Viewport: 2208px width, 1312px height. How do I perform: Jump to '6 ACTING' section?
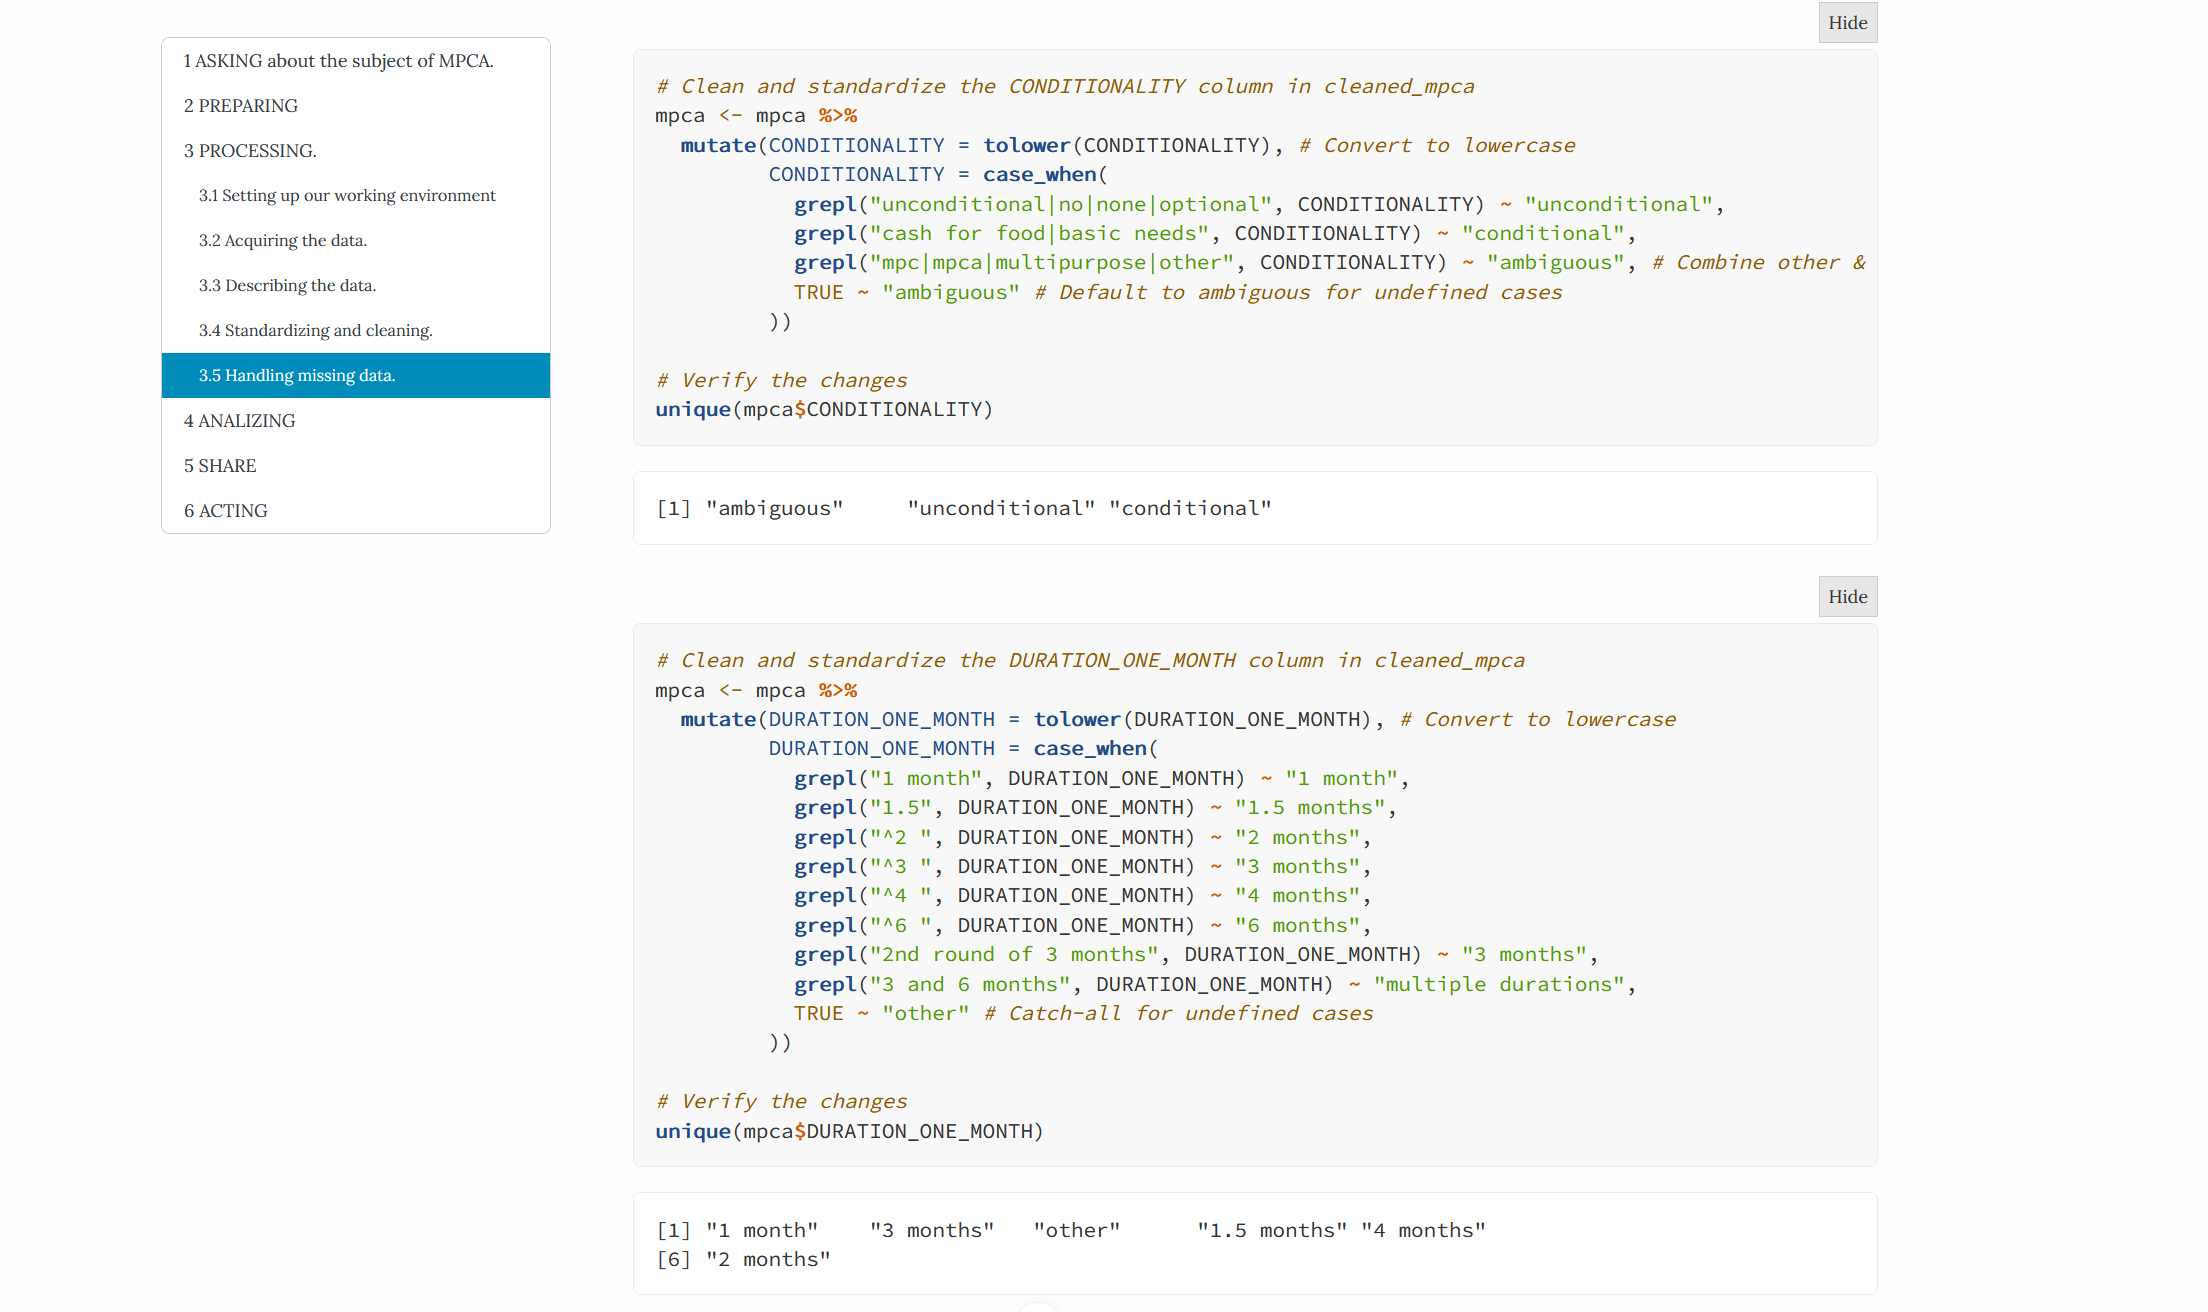355,511
